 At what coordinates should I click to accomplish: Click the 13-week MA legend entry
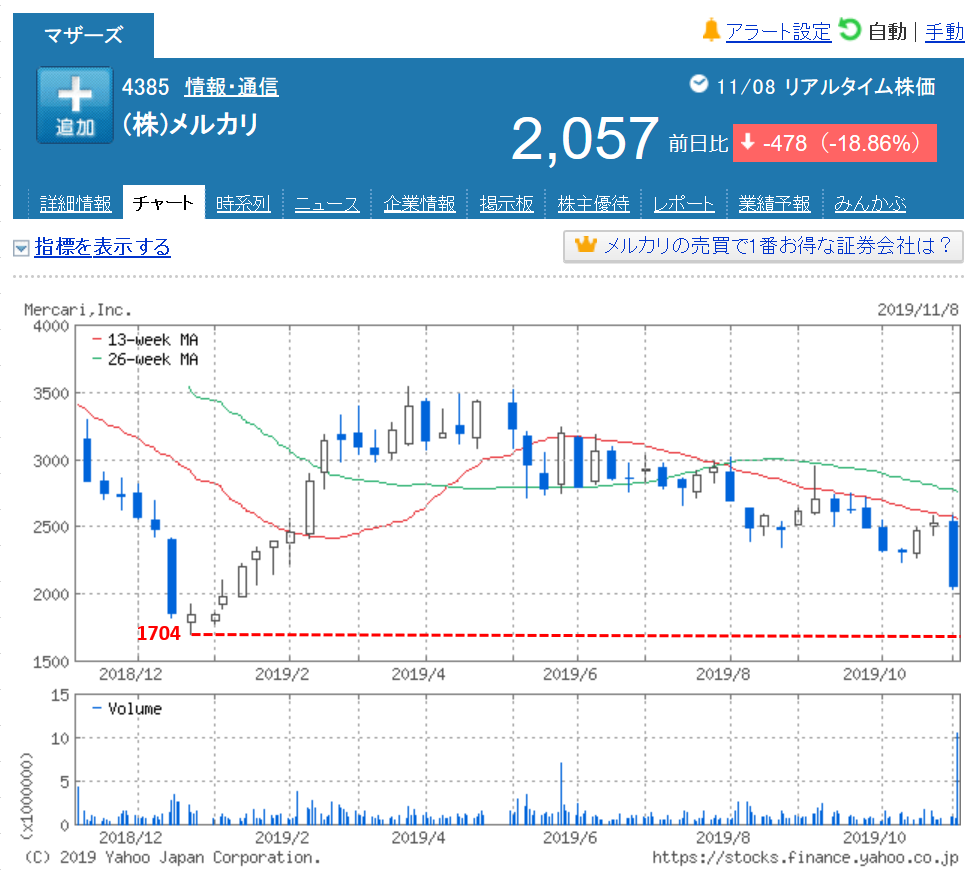click(x=145, y=340)
